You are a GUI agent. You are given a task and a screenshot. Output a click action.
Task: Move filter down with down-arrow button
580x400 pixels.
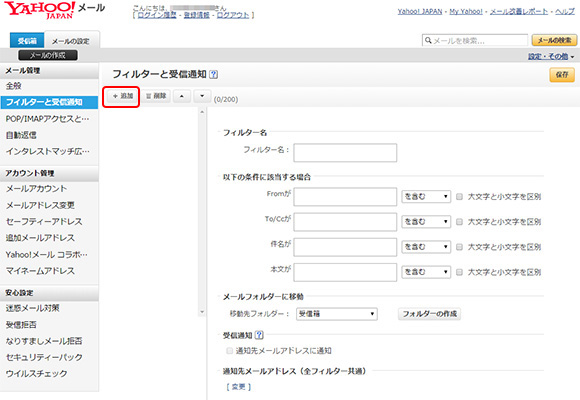(202, 96)
